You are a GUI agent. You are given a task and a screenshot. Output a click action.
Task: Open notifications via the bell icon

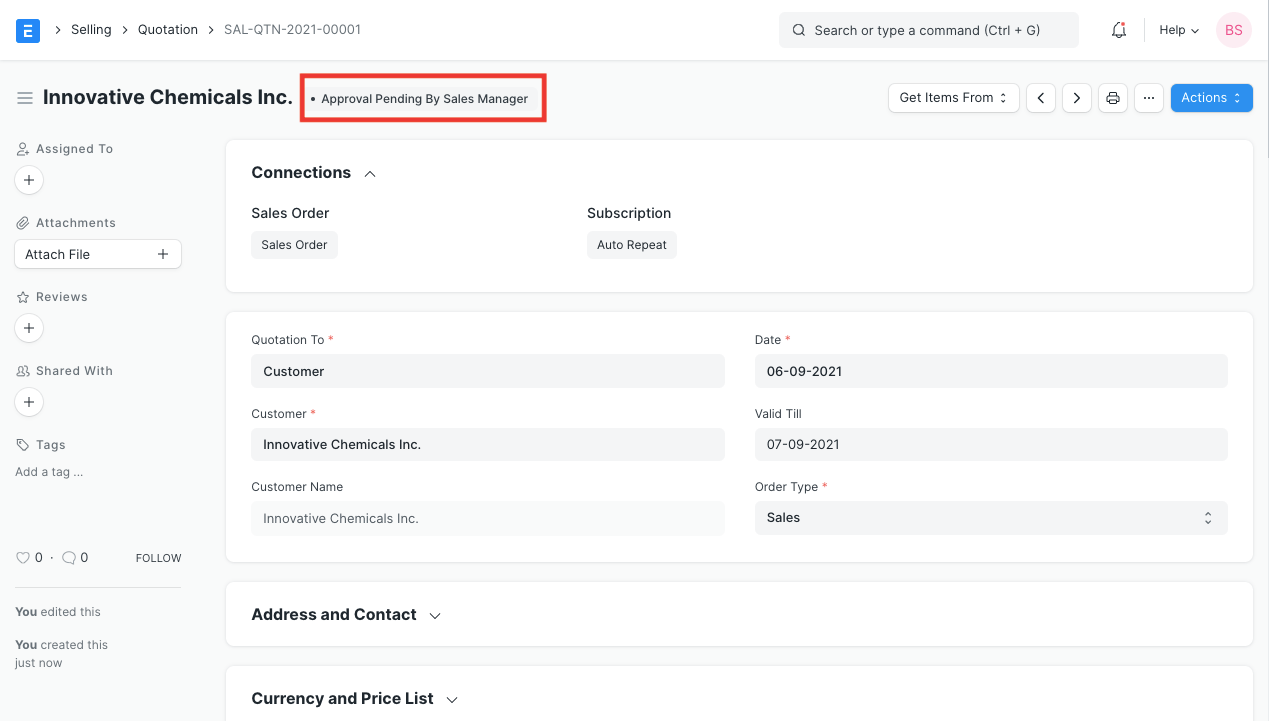[x=1118, y=30]
